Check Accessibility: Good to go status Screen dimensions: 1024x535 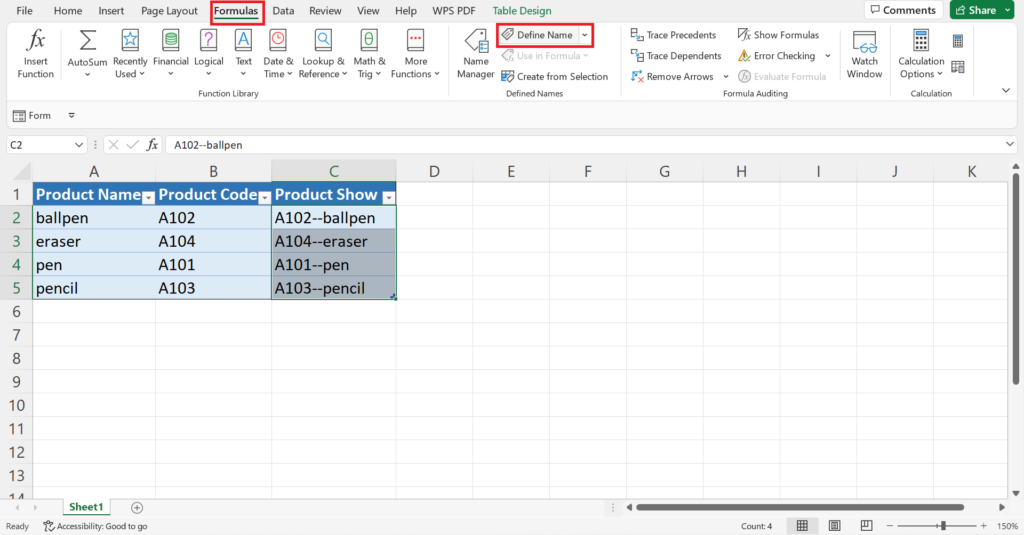click(x=95, y=526)
